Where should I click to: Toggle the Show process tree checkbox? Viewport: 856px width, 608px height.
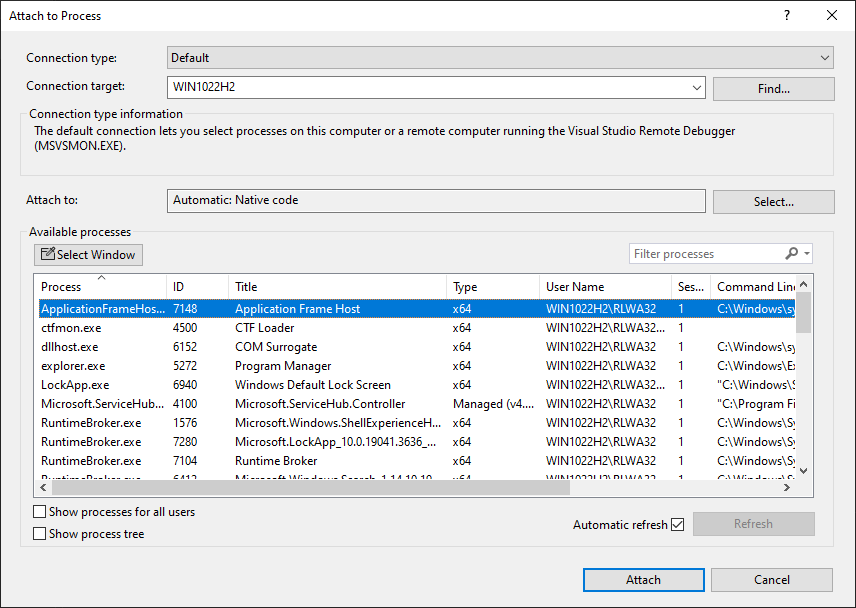click(x=40, y=534)
